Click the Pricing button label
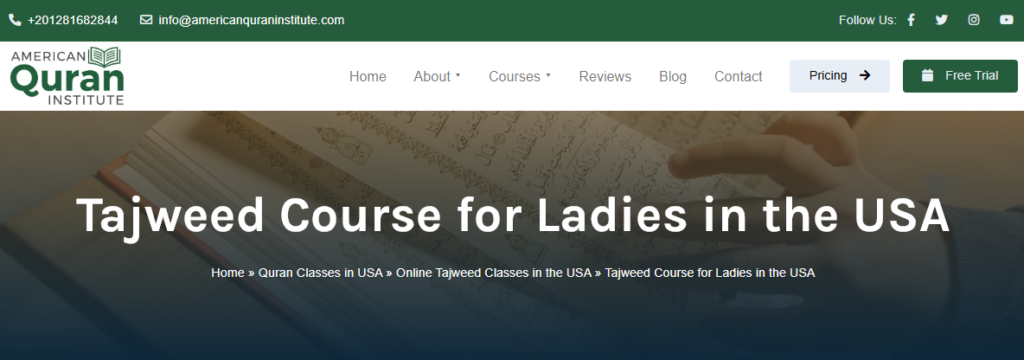The width and height of the screenshot is (1024, 360). click(828, 76)
